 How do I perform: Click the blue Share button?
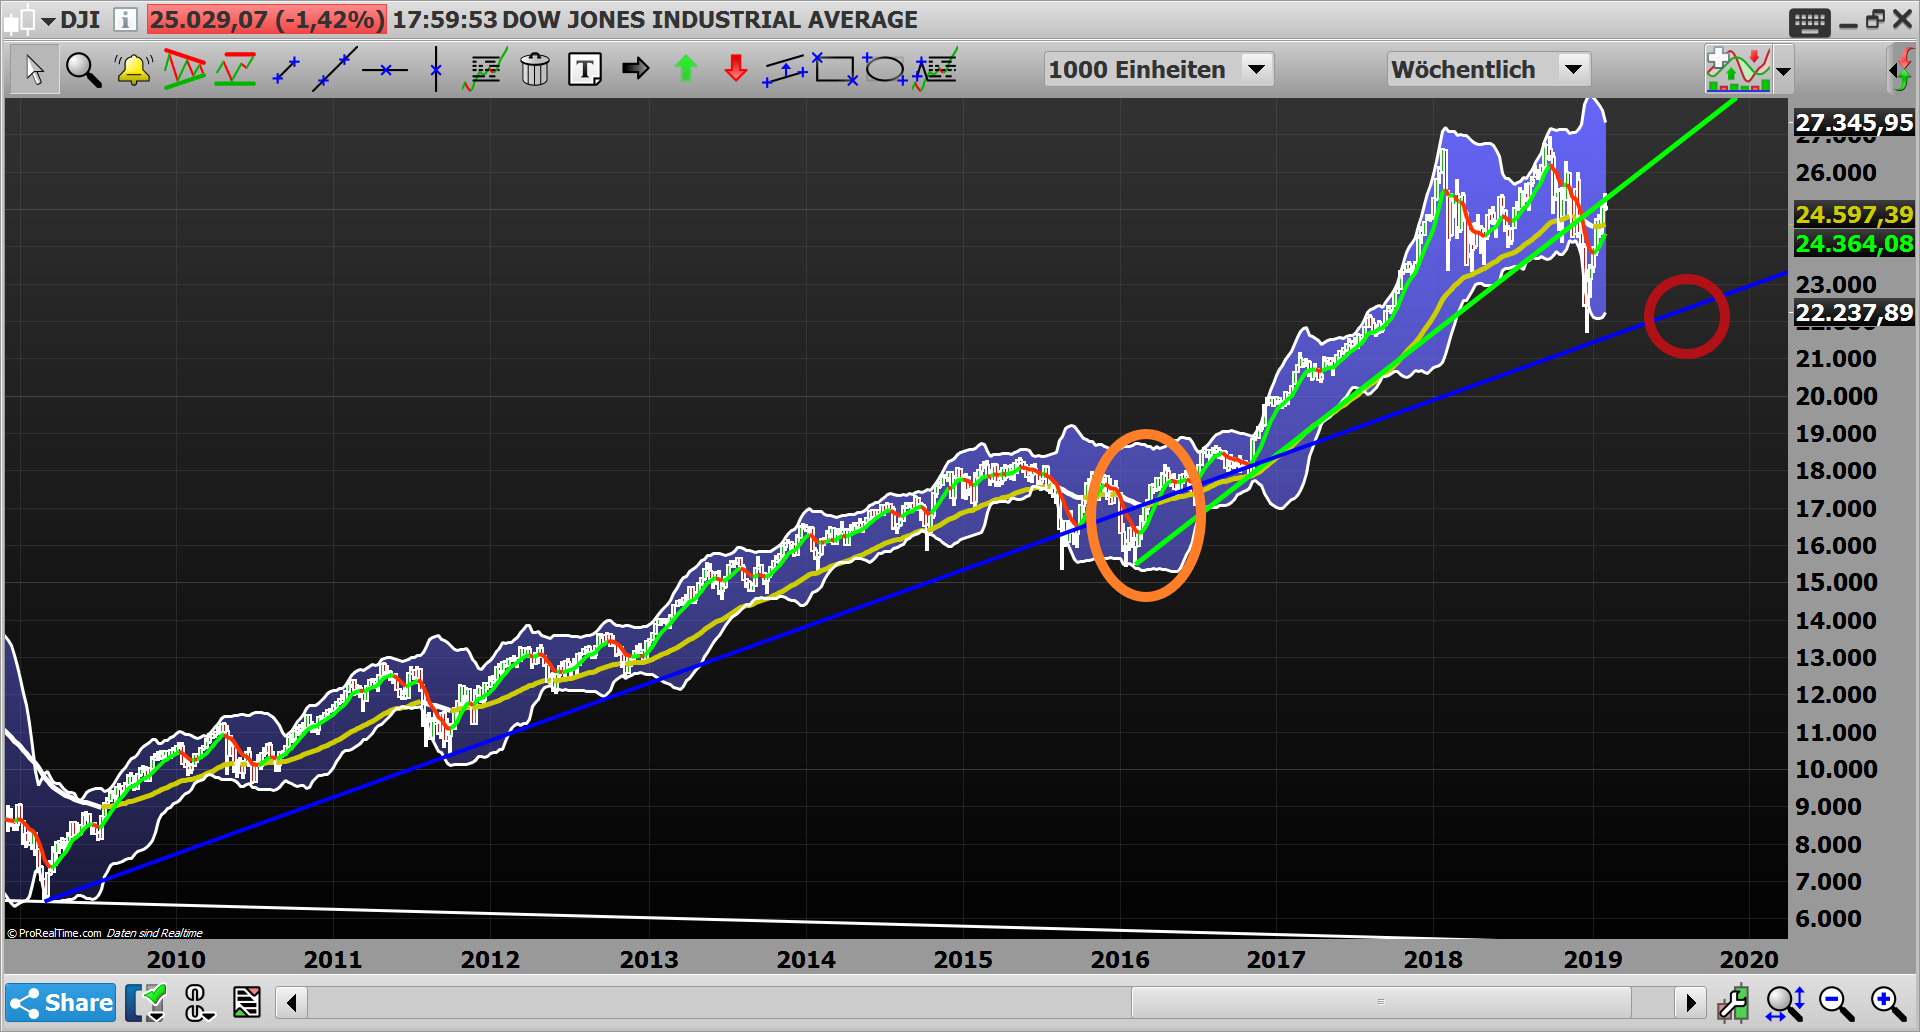[x=60, y=1002]
